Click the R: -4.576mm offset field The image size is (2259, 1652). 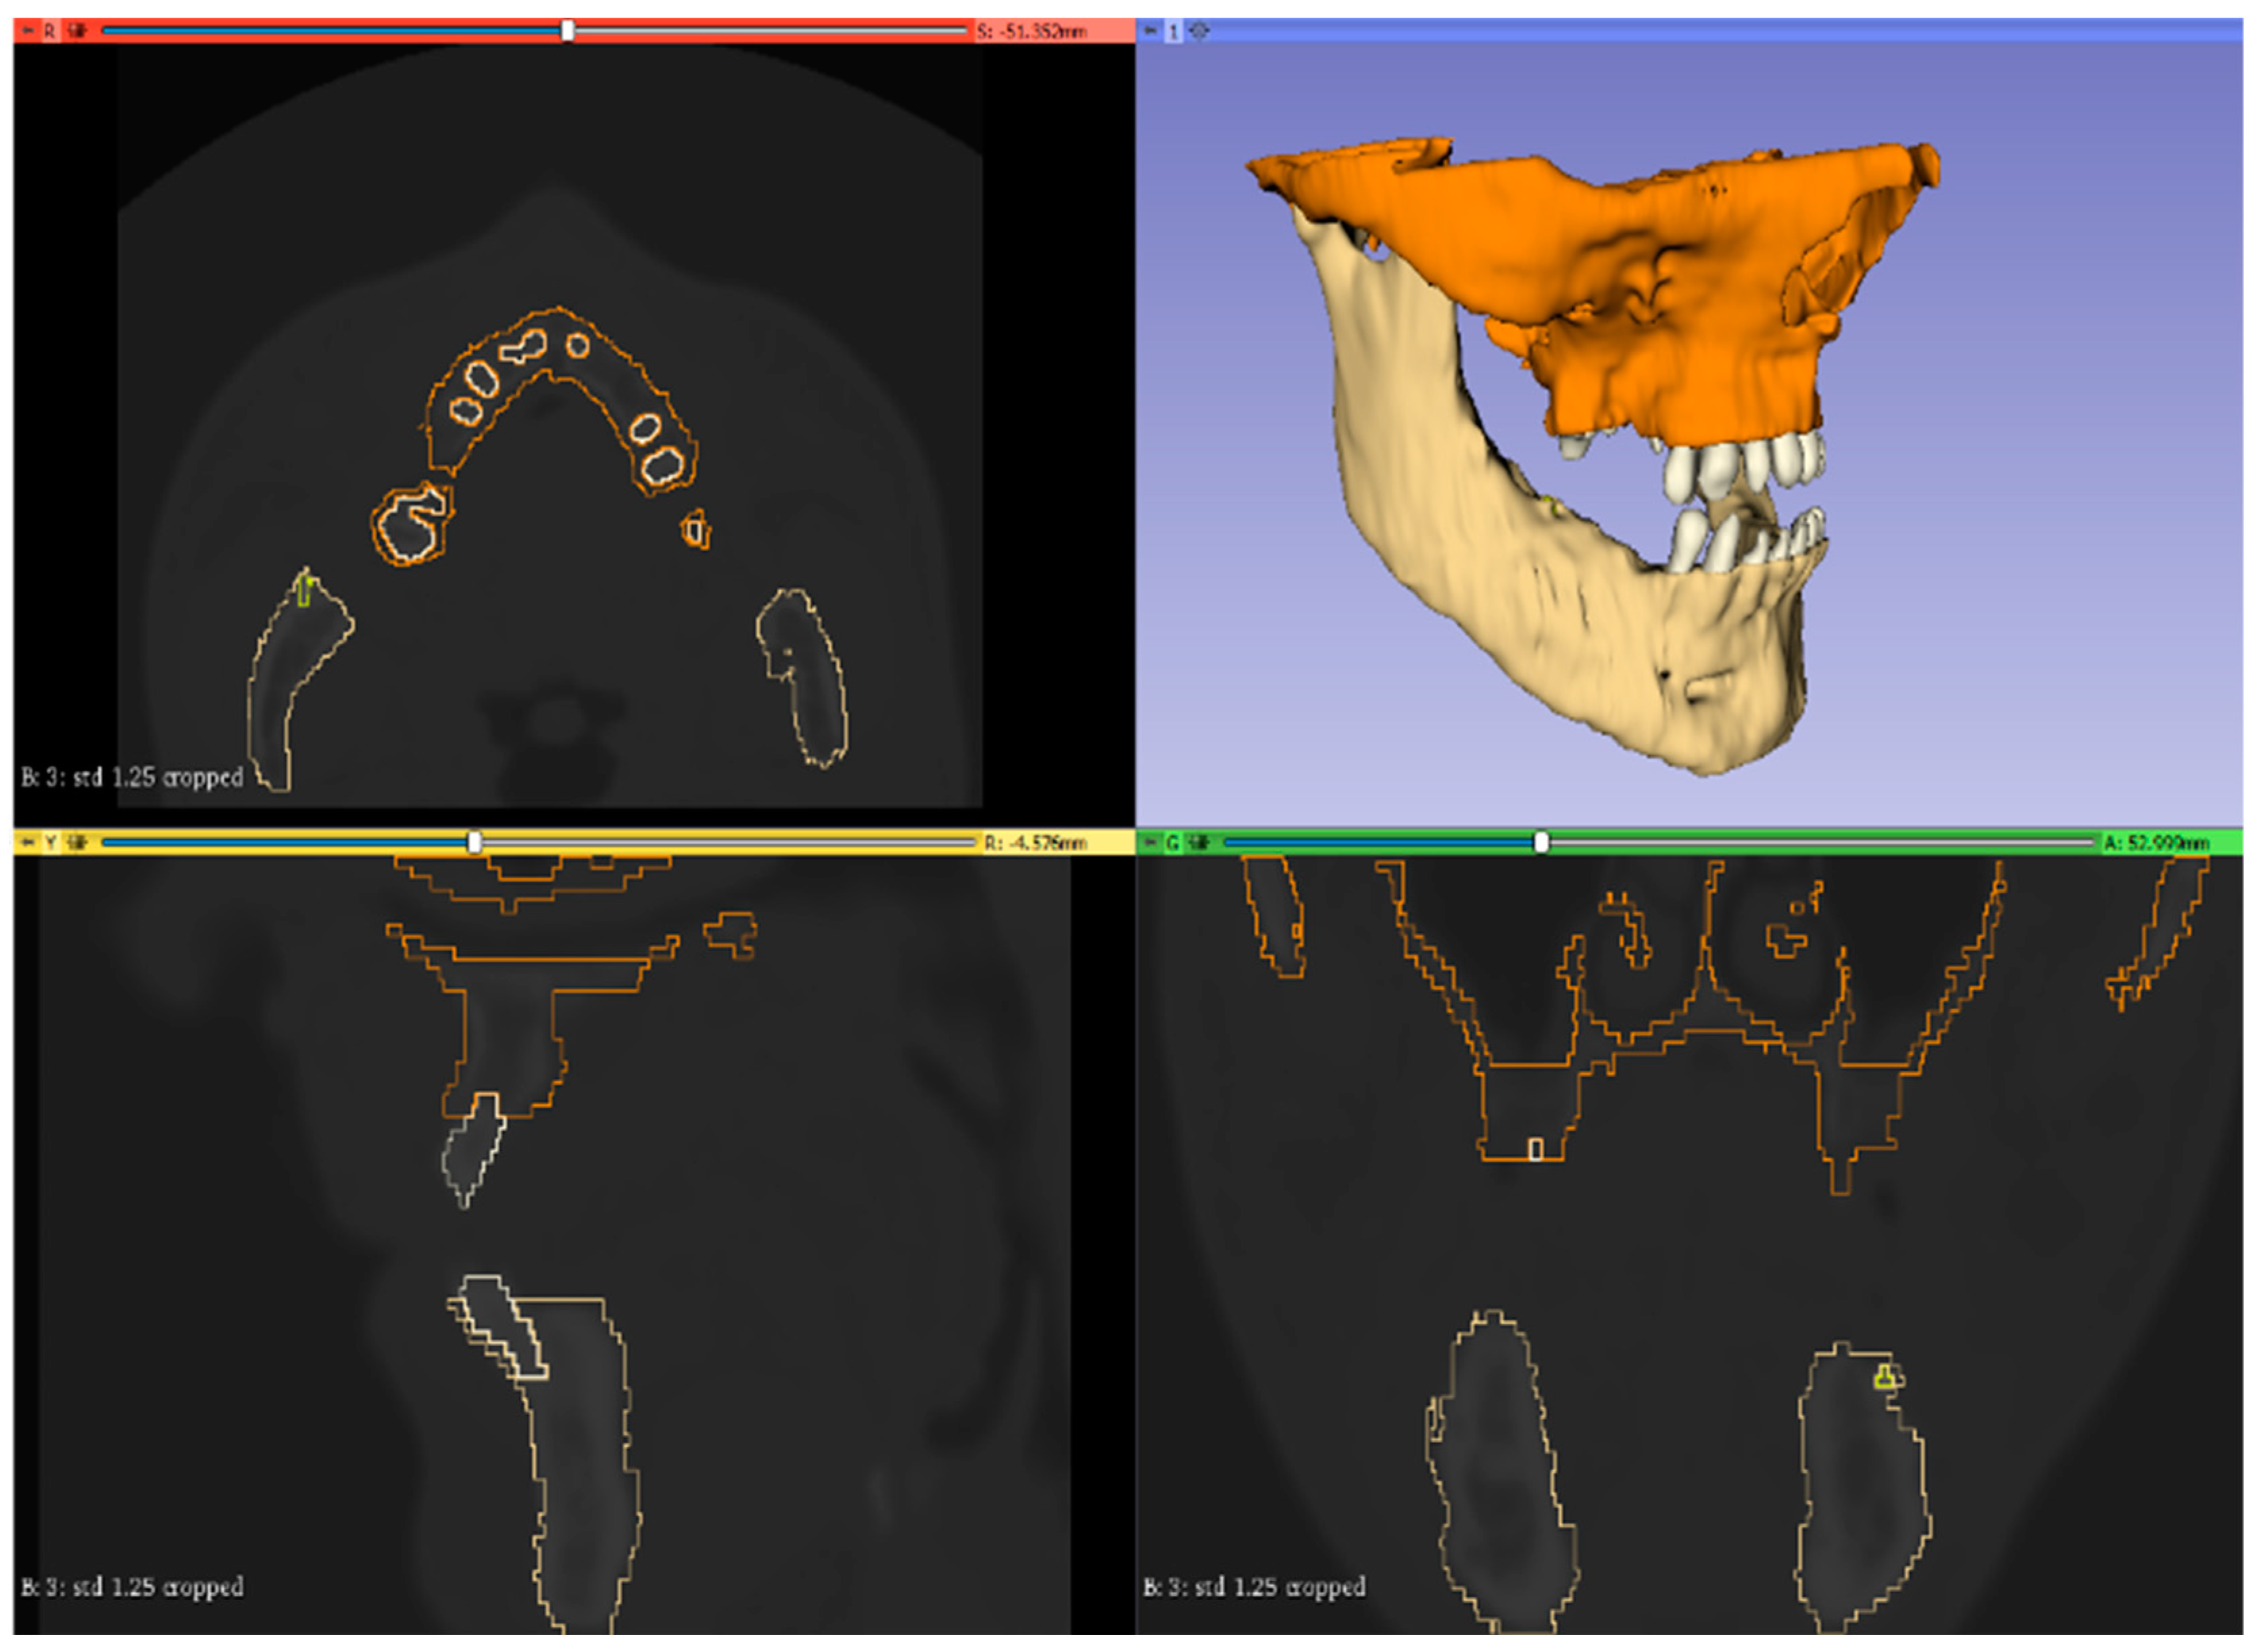[1035, 843]
